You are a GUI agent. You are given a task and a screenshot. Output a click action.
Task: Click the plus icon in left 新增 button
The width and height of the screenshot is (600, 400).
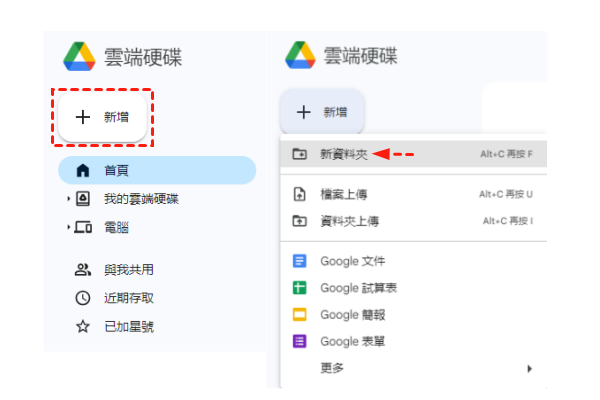pyautogui.click(x=83, y=117)
